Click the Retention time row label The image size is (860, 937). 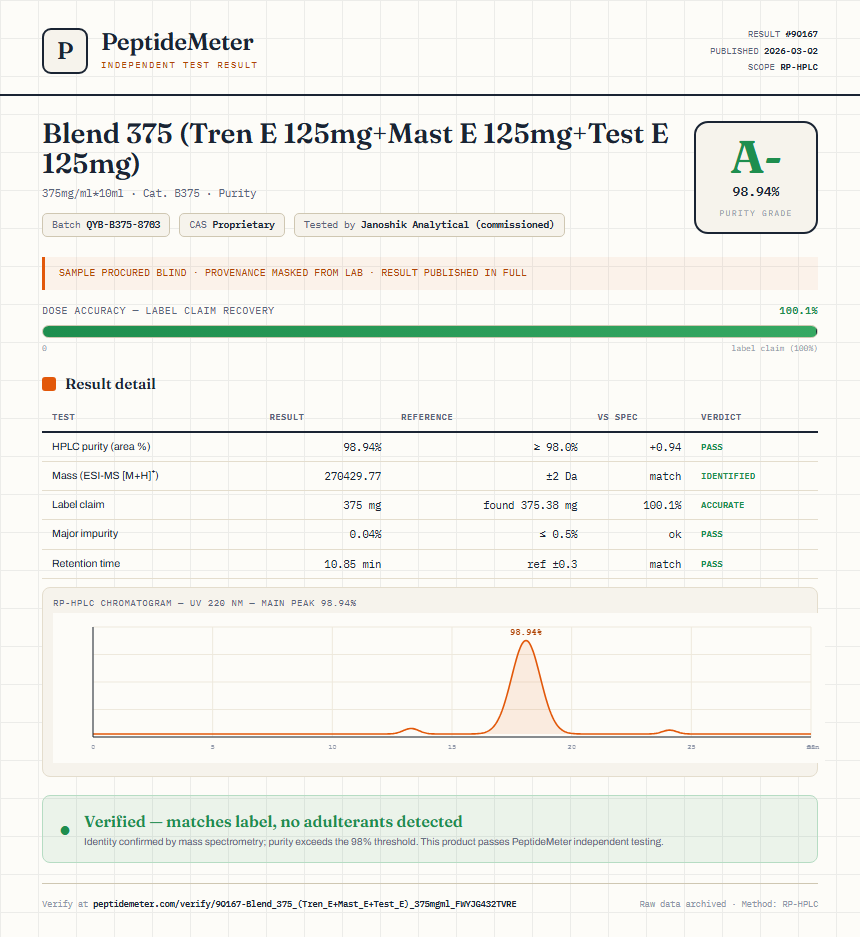click(x=86, y=564)
